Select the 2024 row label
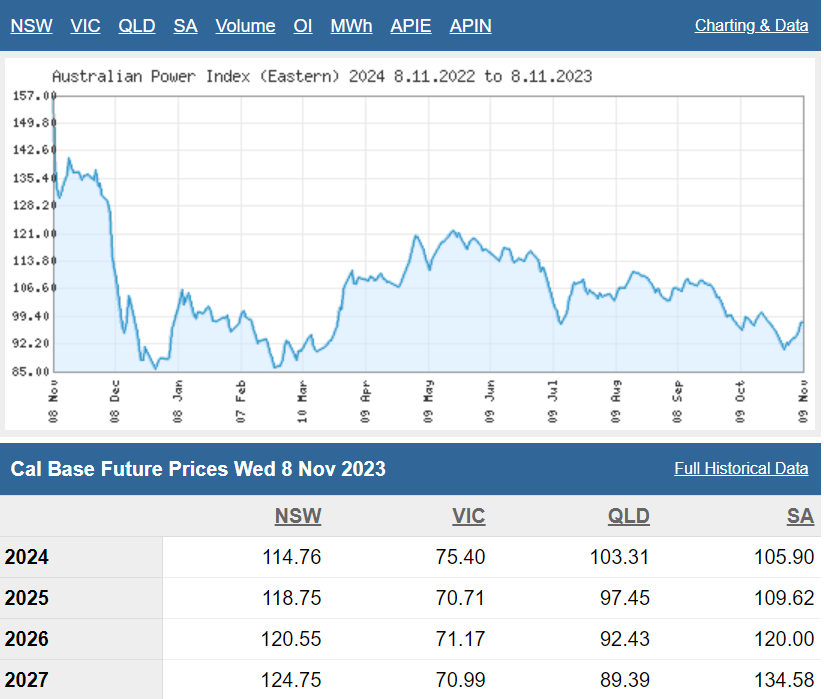This screenshot has width=824, height=699. click(27, 558)
